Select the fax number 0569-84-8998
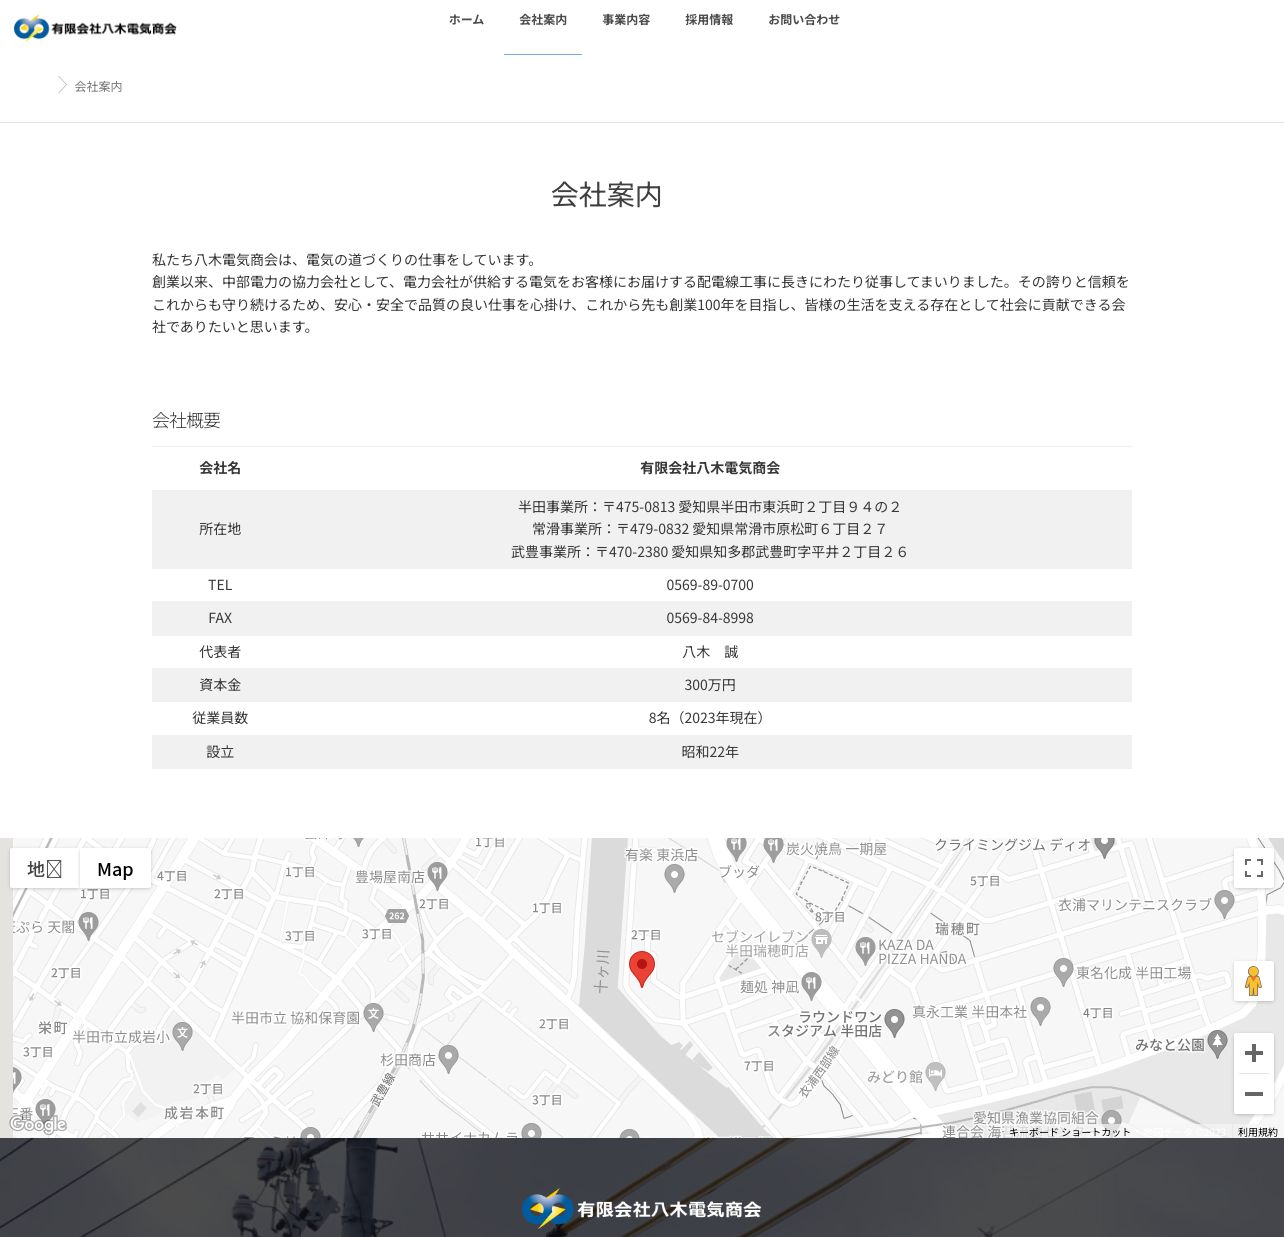The image size is (1284, 1237). click(710, 618)
